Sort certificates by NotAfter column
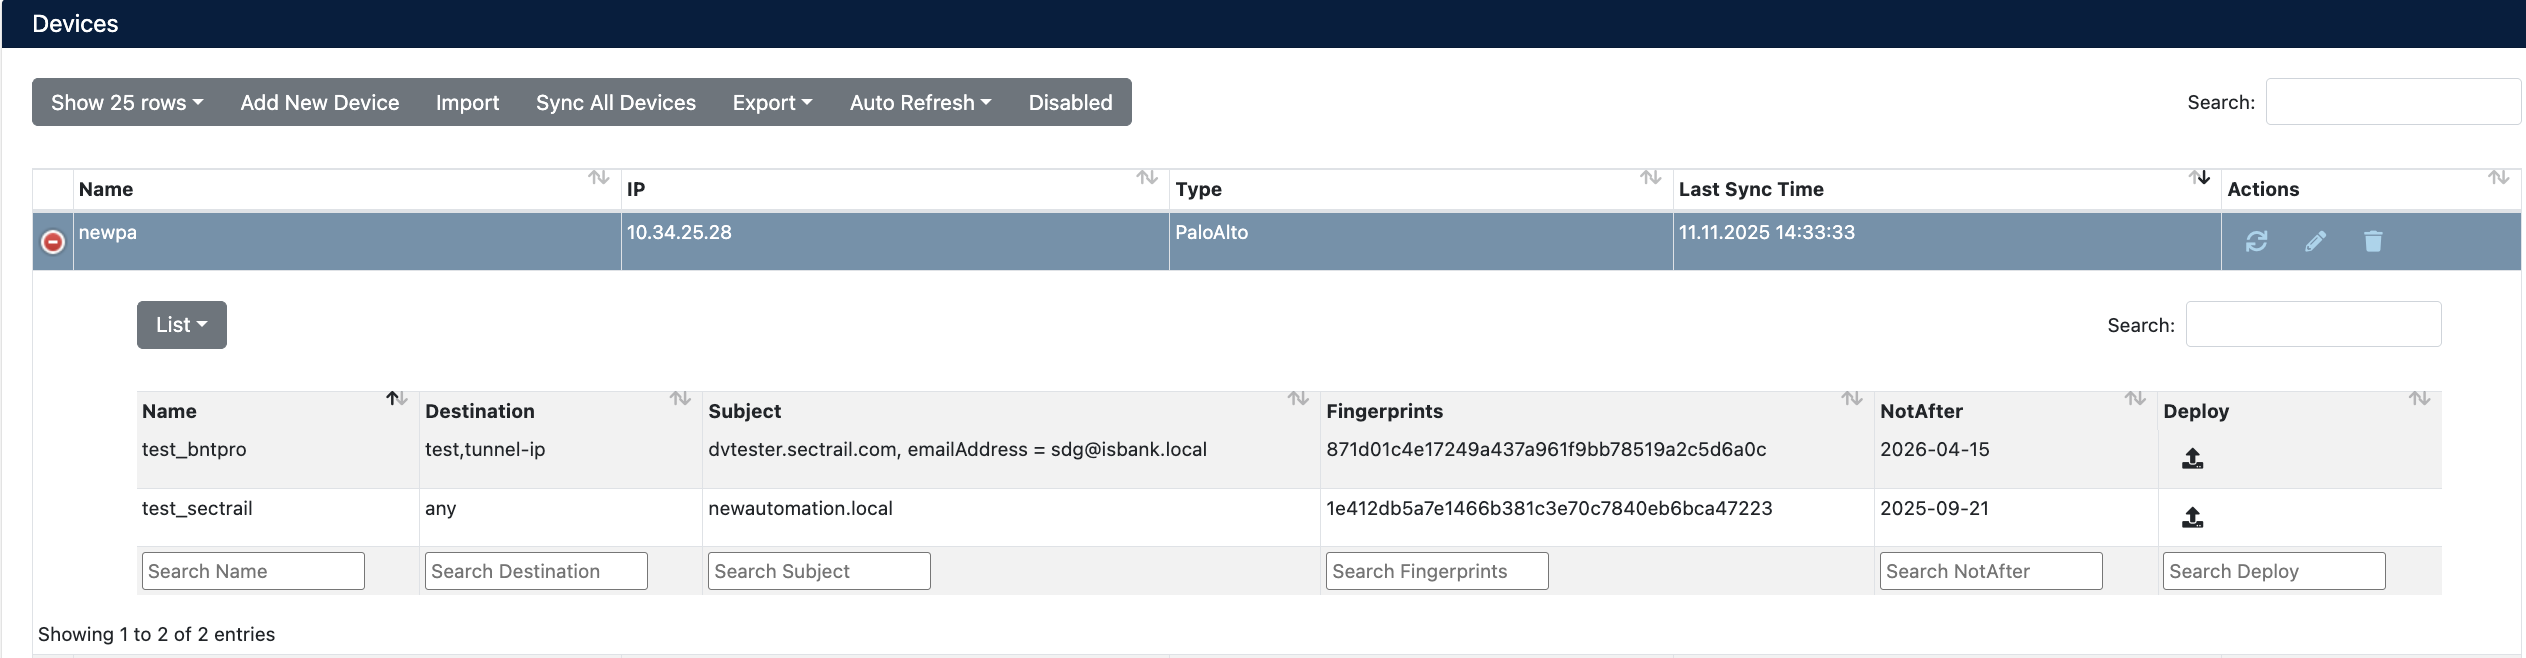 click(x=1920, y=411)
